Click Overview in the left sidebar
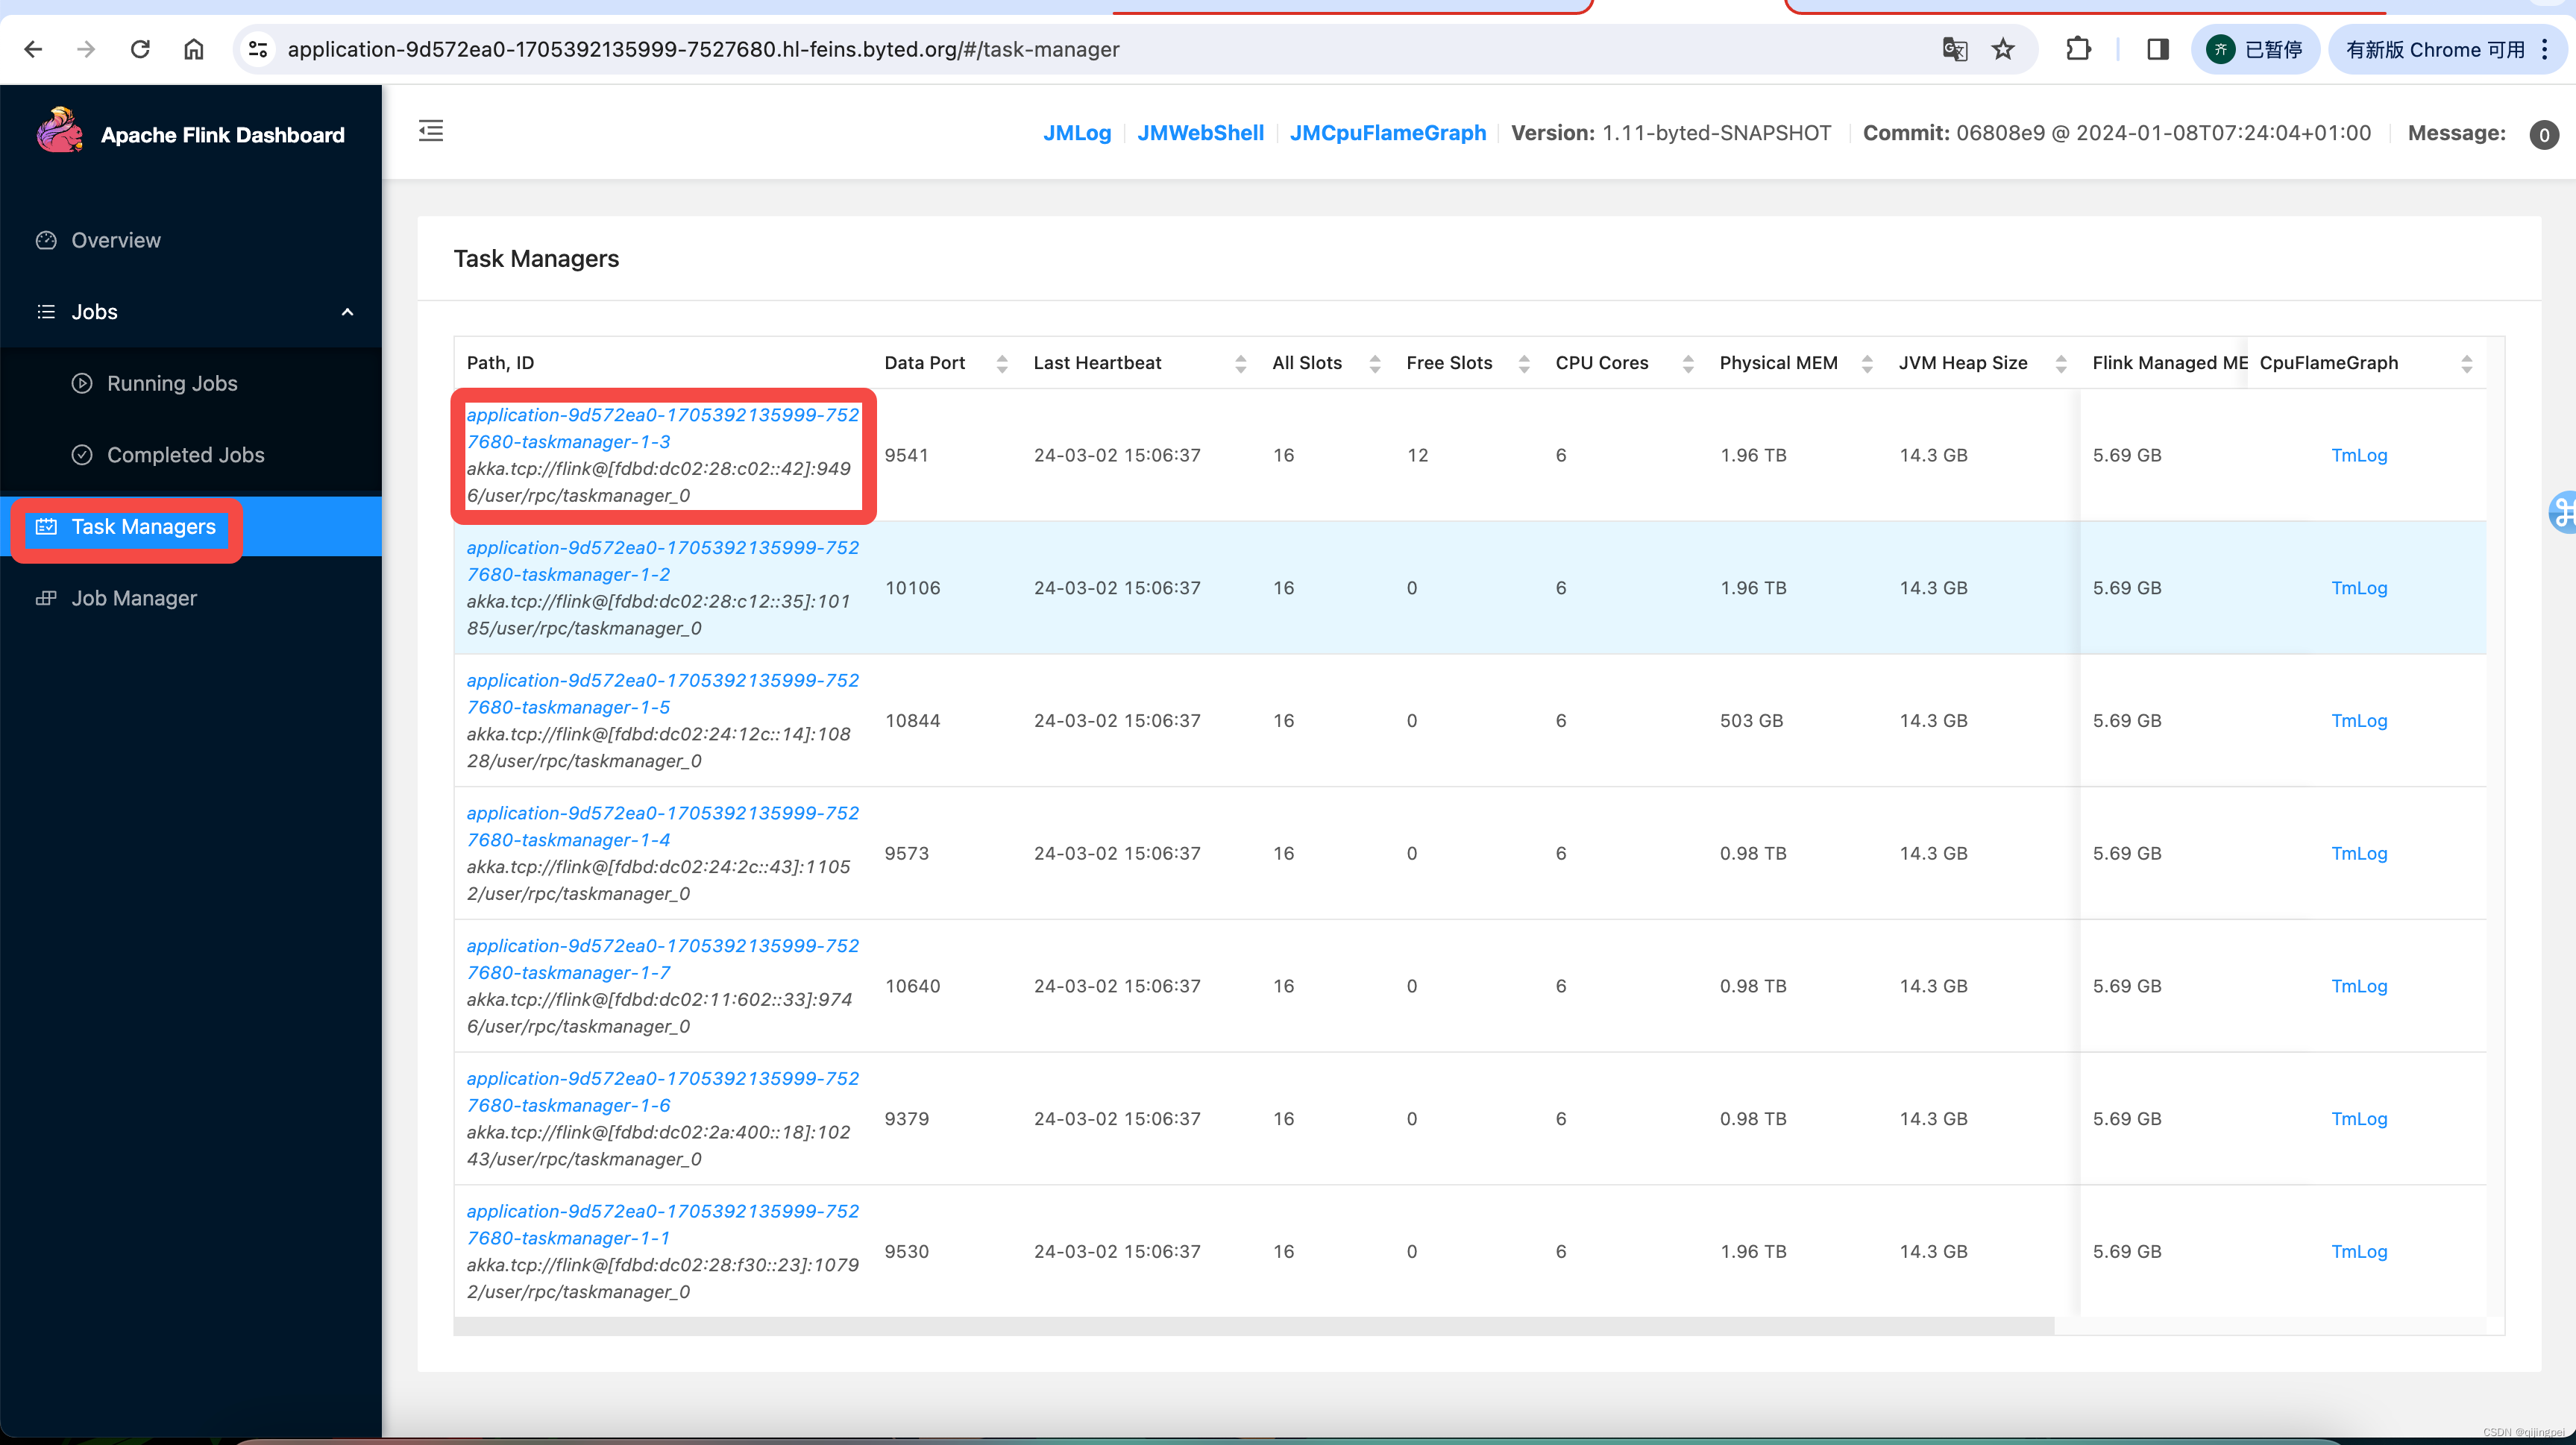The width and height of the screenshot is (2576, 1445). pos(115,239)
